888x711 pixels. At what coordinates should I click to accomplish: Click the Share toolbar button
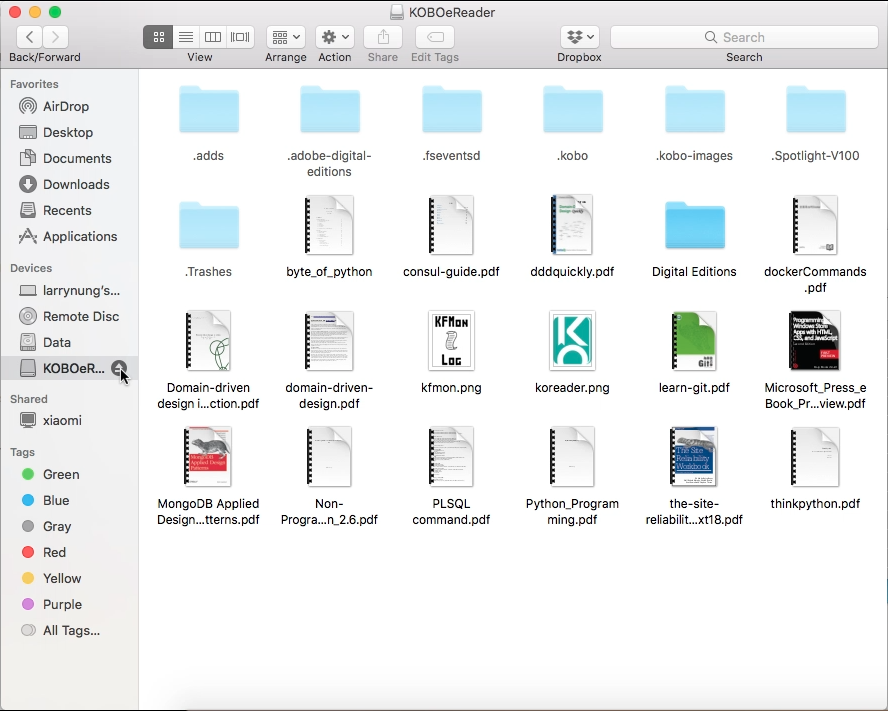[383, 37]
